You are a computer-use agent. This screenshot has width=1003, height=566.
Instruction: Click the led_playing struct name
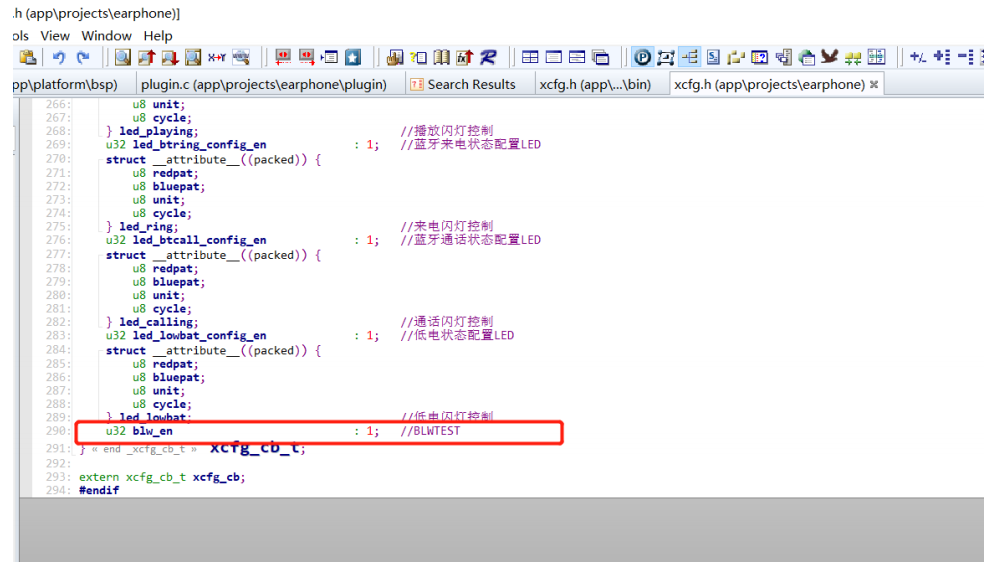[156, 131]
